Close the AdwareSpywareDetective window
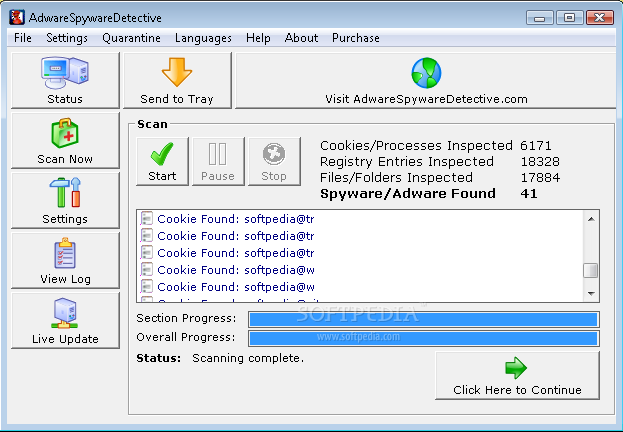This screenshot has height=432, width=623. point(599,18)
